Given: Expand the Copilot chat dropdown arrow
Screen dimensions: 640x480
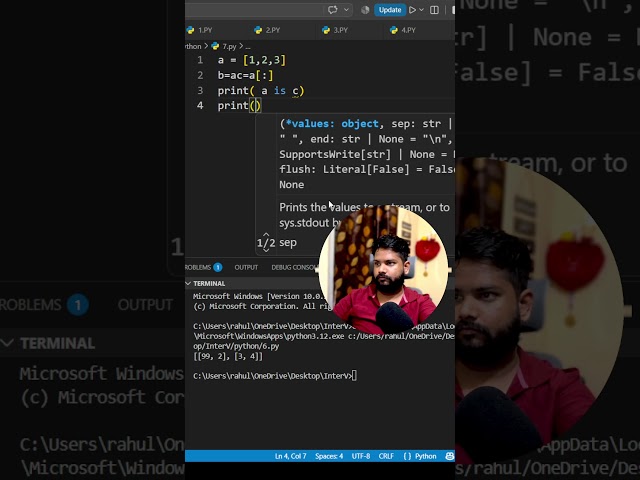Looking at the screenshot, I should click(x=347, y=10).
